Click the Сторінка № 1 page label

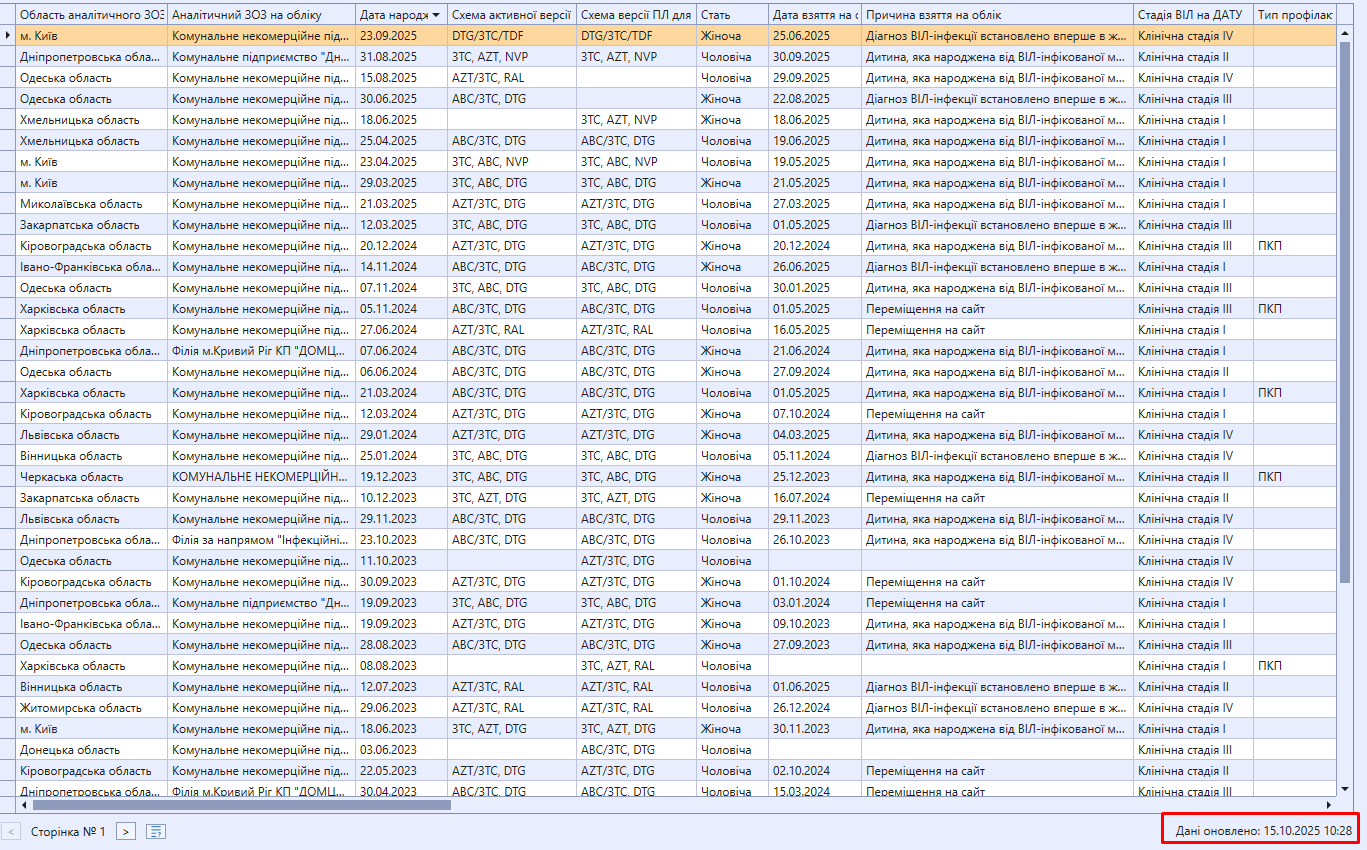click(68, 831)
